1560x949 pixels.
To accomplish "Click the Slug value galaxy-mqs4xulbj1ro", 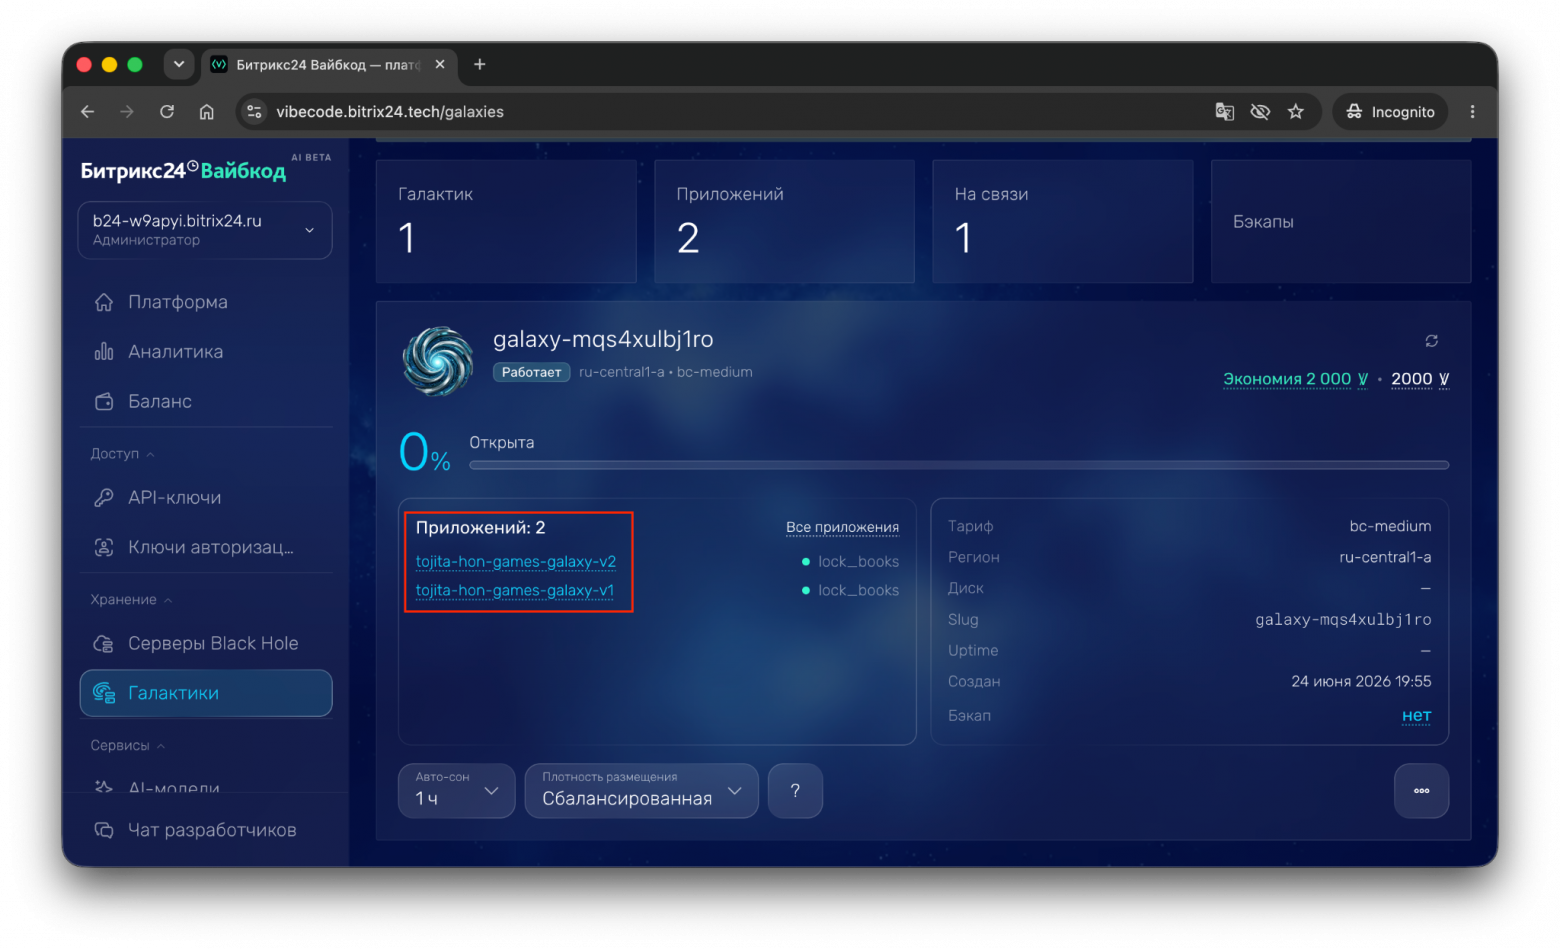I will point(1343,620).
